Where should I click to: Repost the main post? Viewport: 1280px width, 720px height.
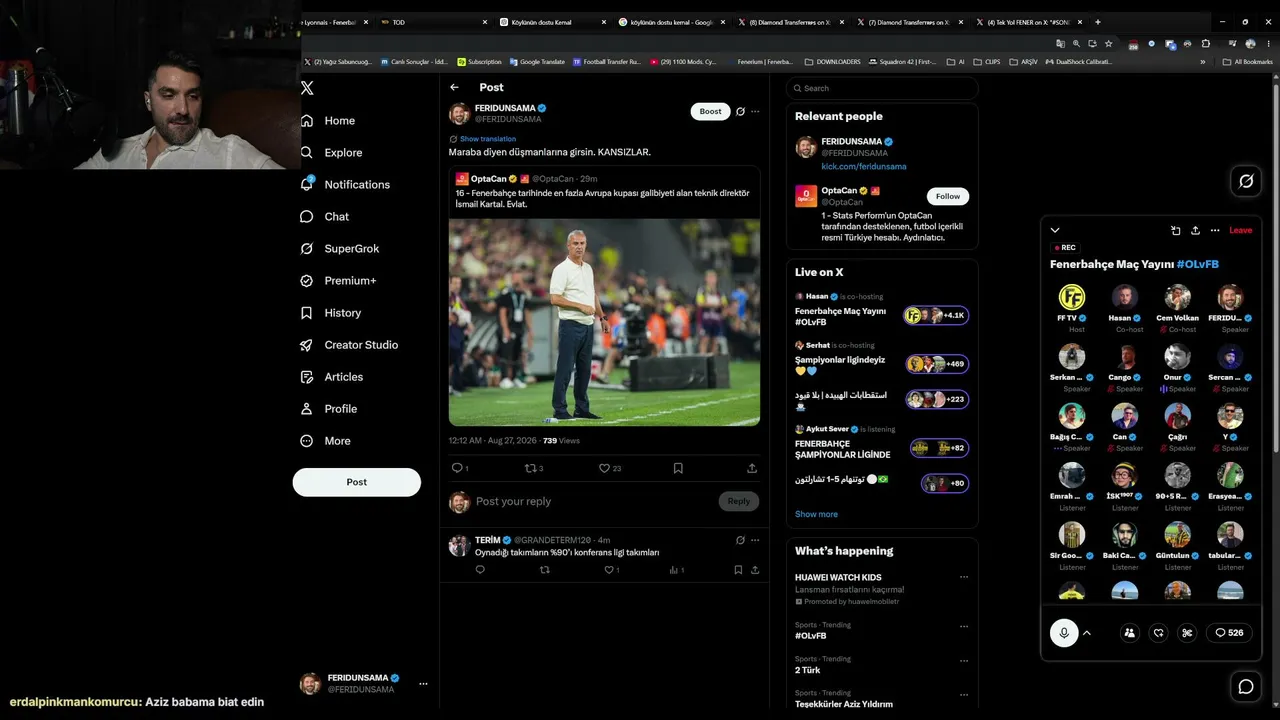pos(533,468)
